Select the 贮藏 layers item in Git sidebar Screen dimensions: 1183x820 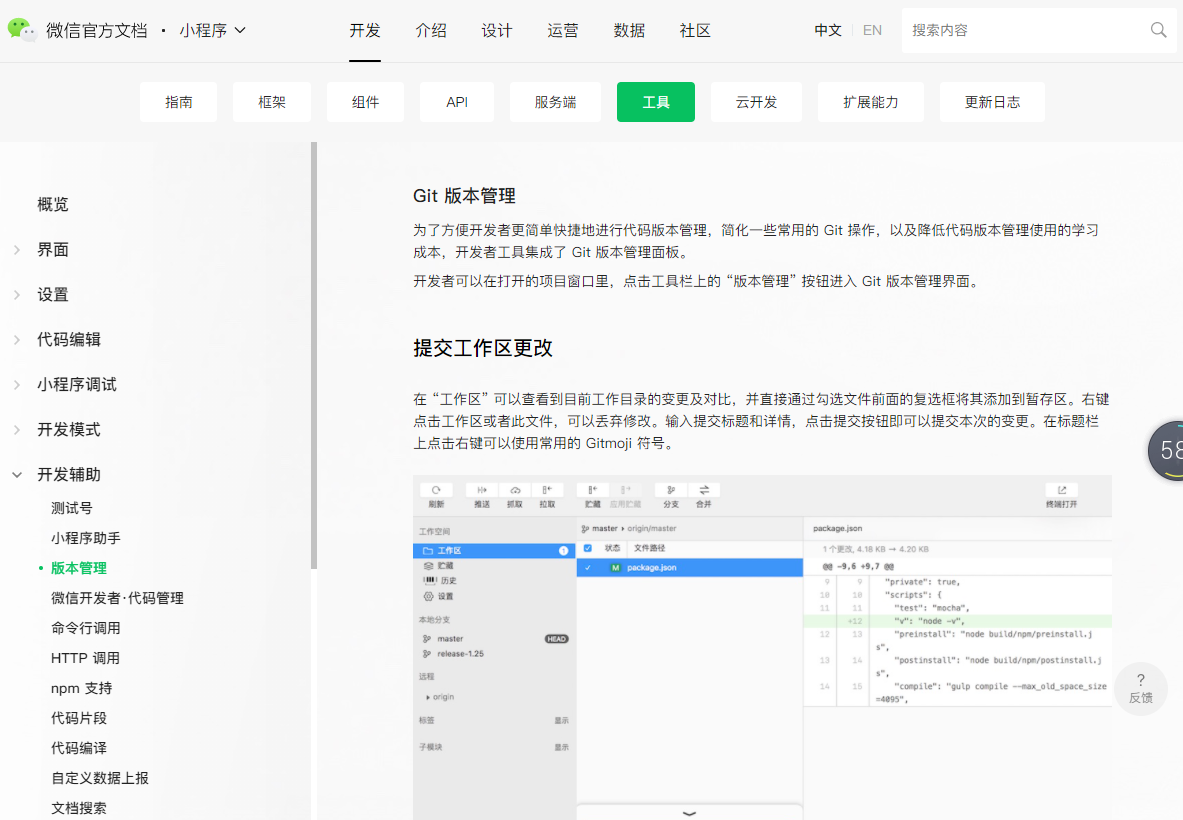tap(438, 566)
